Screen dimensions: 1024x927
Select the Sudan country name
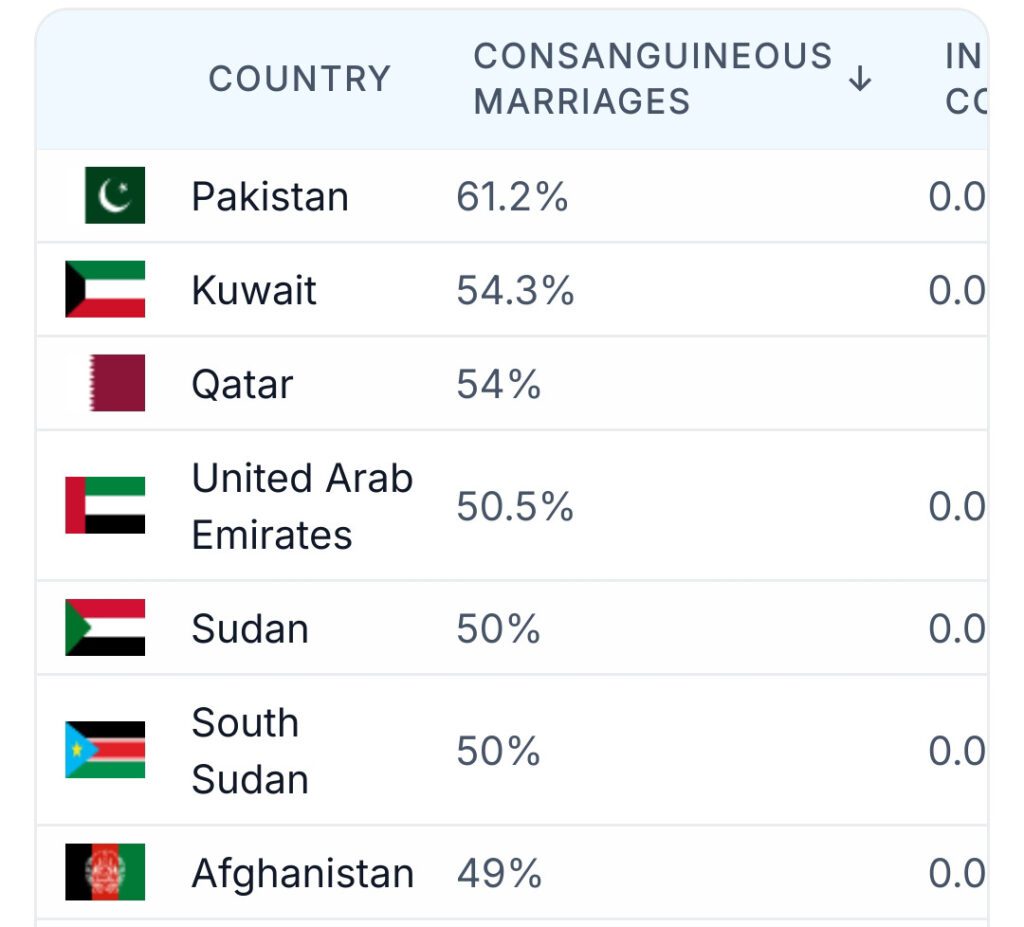tap(250, 629)
